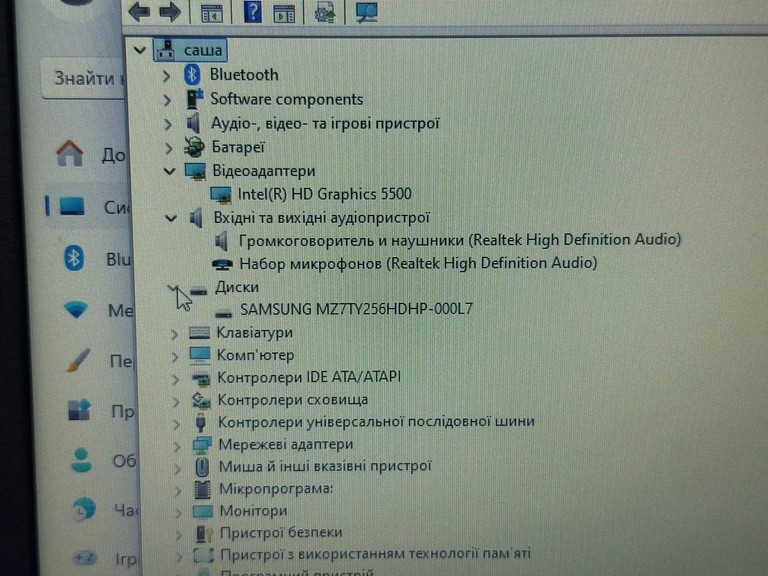
Task: Collapse the Диски category
Action: tap(174, 288)
